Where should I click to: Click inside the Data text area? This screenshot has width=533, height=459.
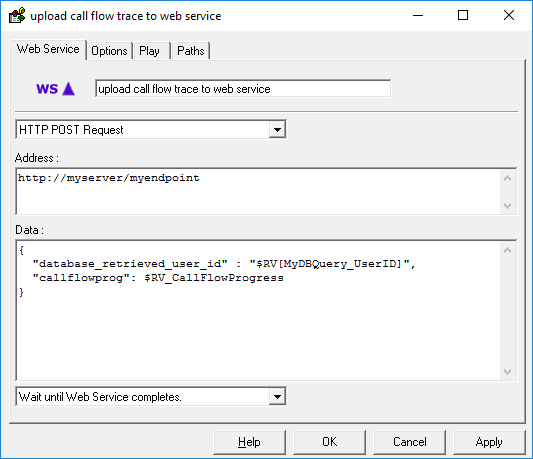[x=258, y=310]
